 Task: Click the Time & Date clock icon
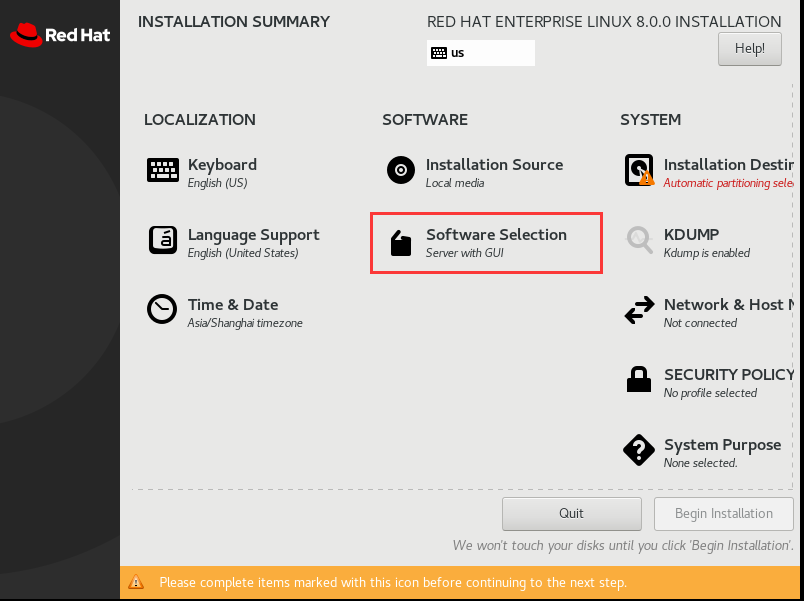(x=162, y=309)
